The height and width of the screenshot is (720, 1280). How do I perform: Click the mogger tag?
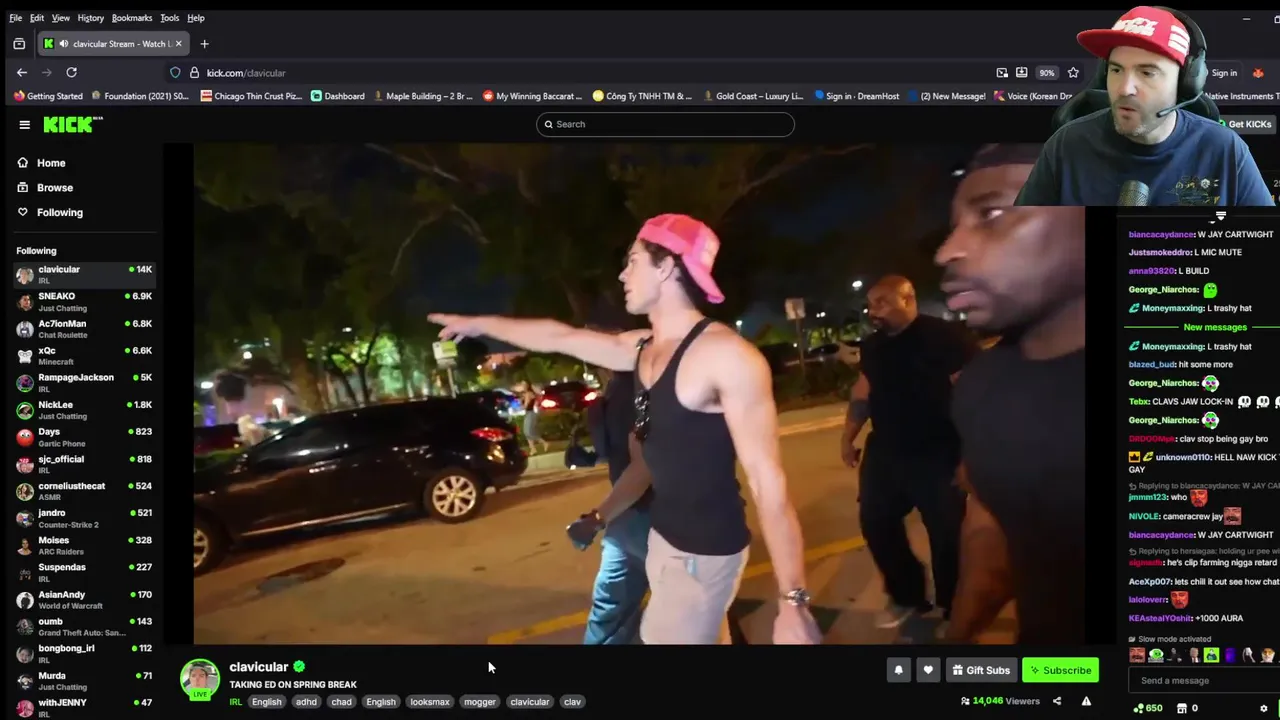(x=479, y=701)
